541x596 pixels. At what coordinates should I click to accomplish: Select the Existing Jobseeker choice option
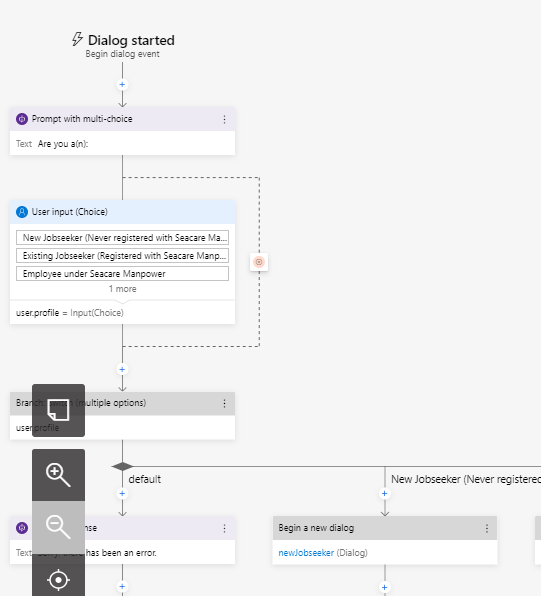coord(122,256)
